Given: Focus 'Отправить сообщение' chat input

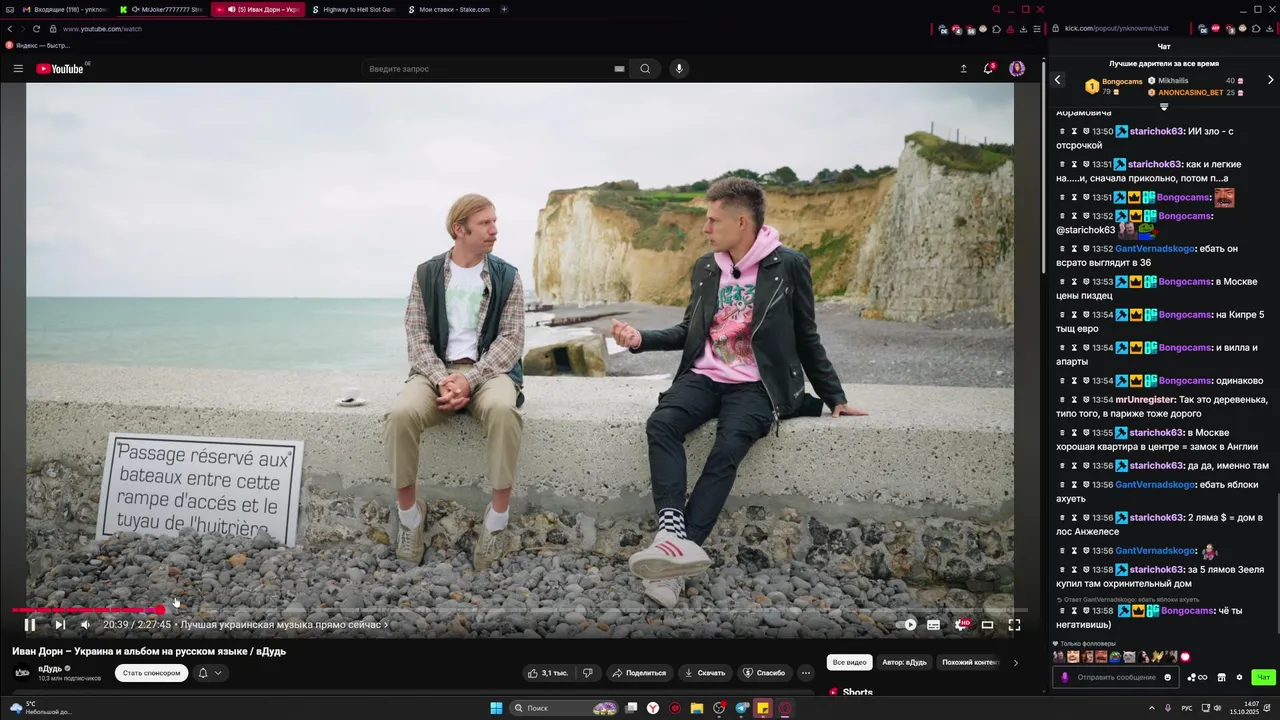Looking at the screenshot, I should click(x=1116, y=677).
